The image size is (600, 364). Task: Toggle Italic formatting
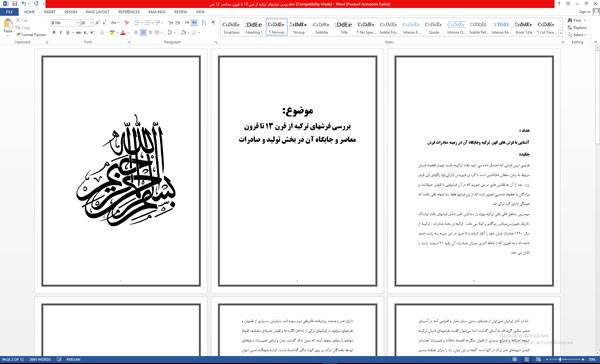[x=60, y=33]
